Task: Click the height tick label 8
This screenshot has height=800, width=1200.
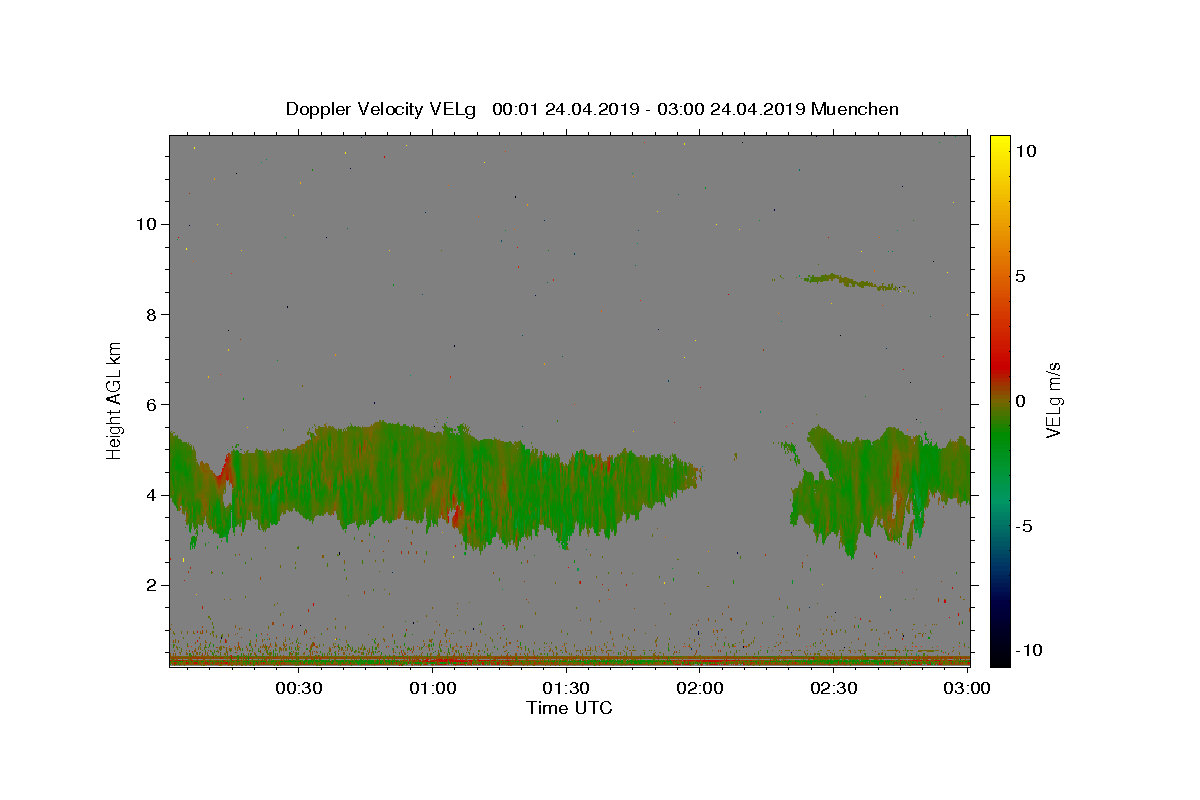Action: tap(151, 314)
